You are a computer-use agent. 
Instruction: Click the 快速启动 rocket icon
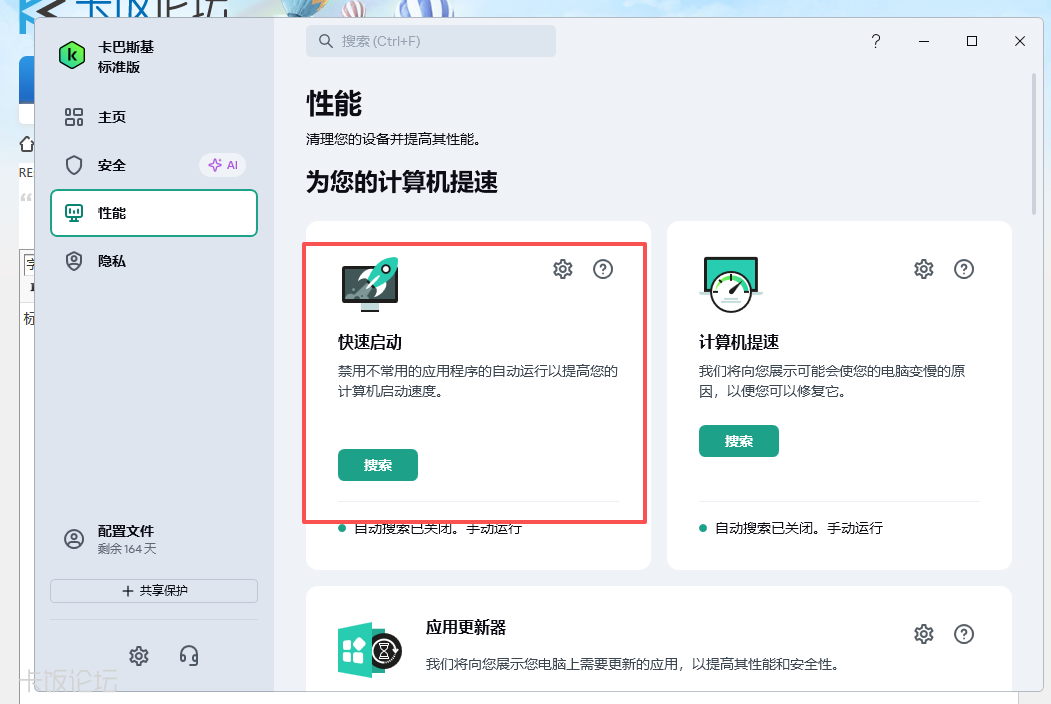(x=370, y=284)
